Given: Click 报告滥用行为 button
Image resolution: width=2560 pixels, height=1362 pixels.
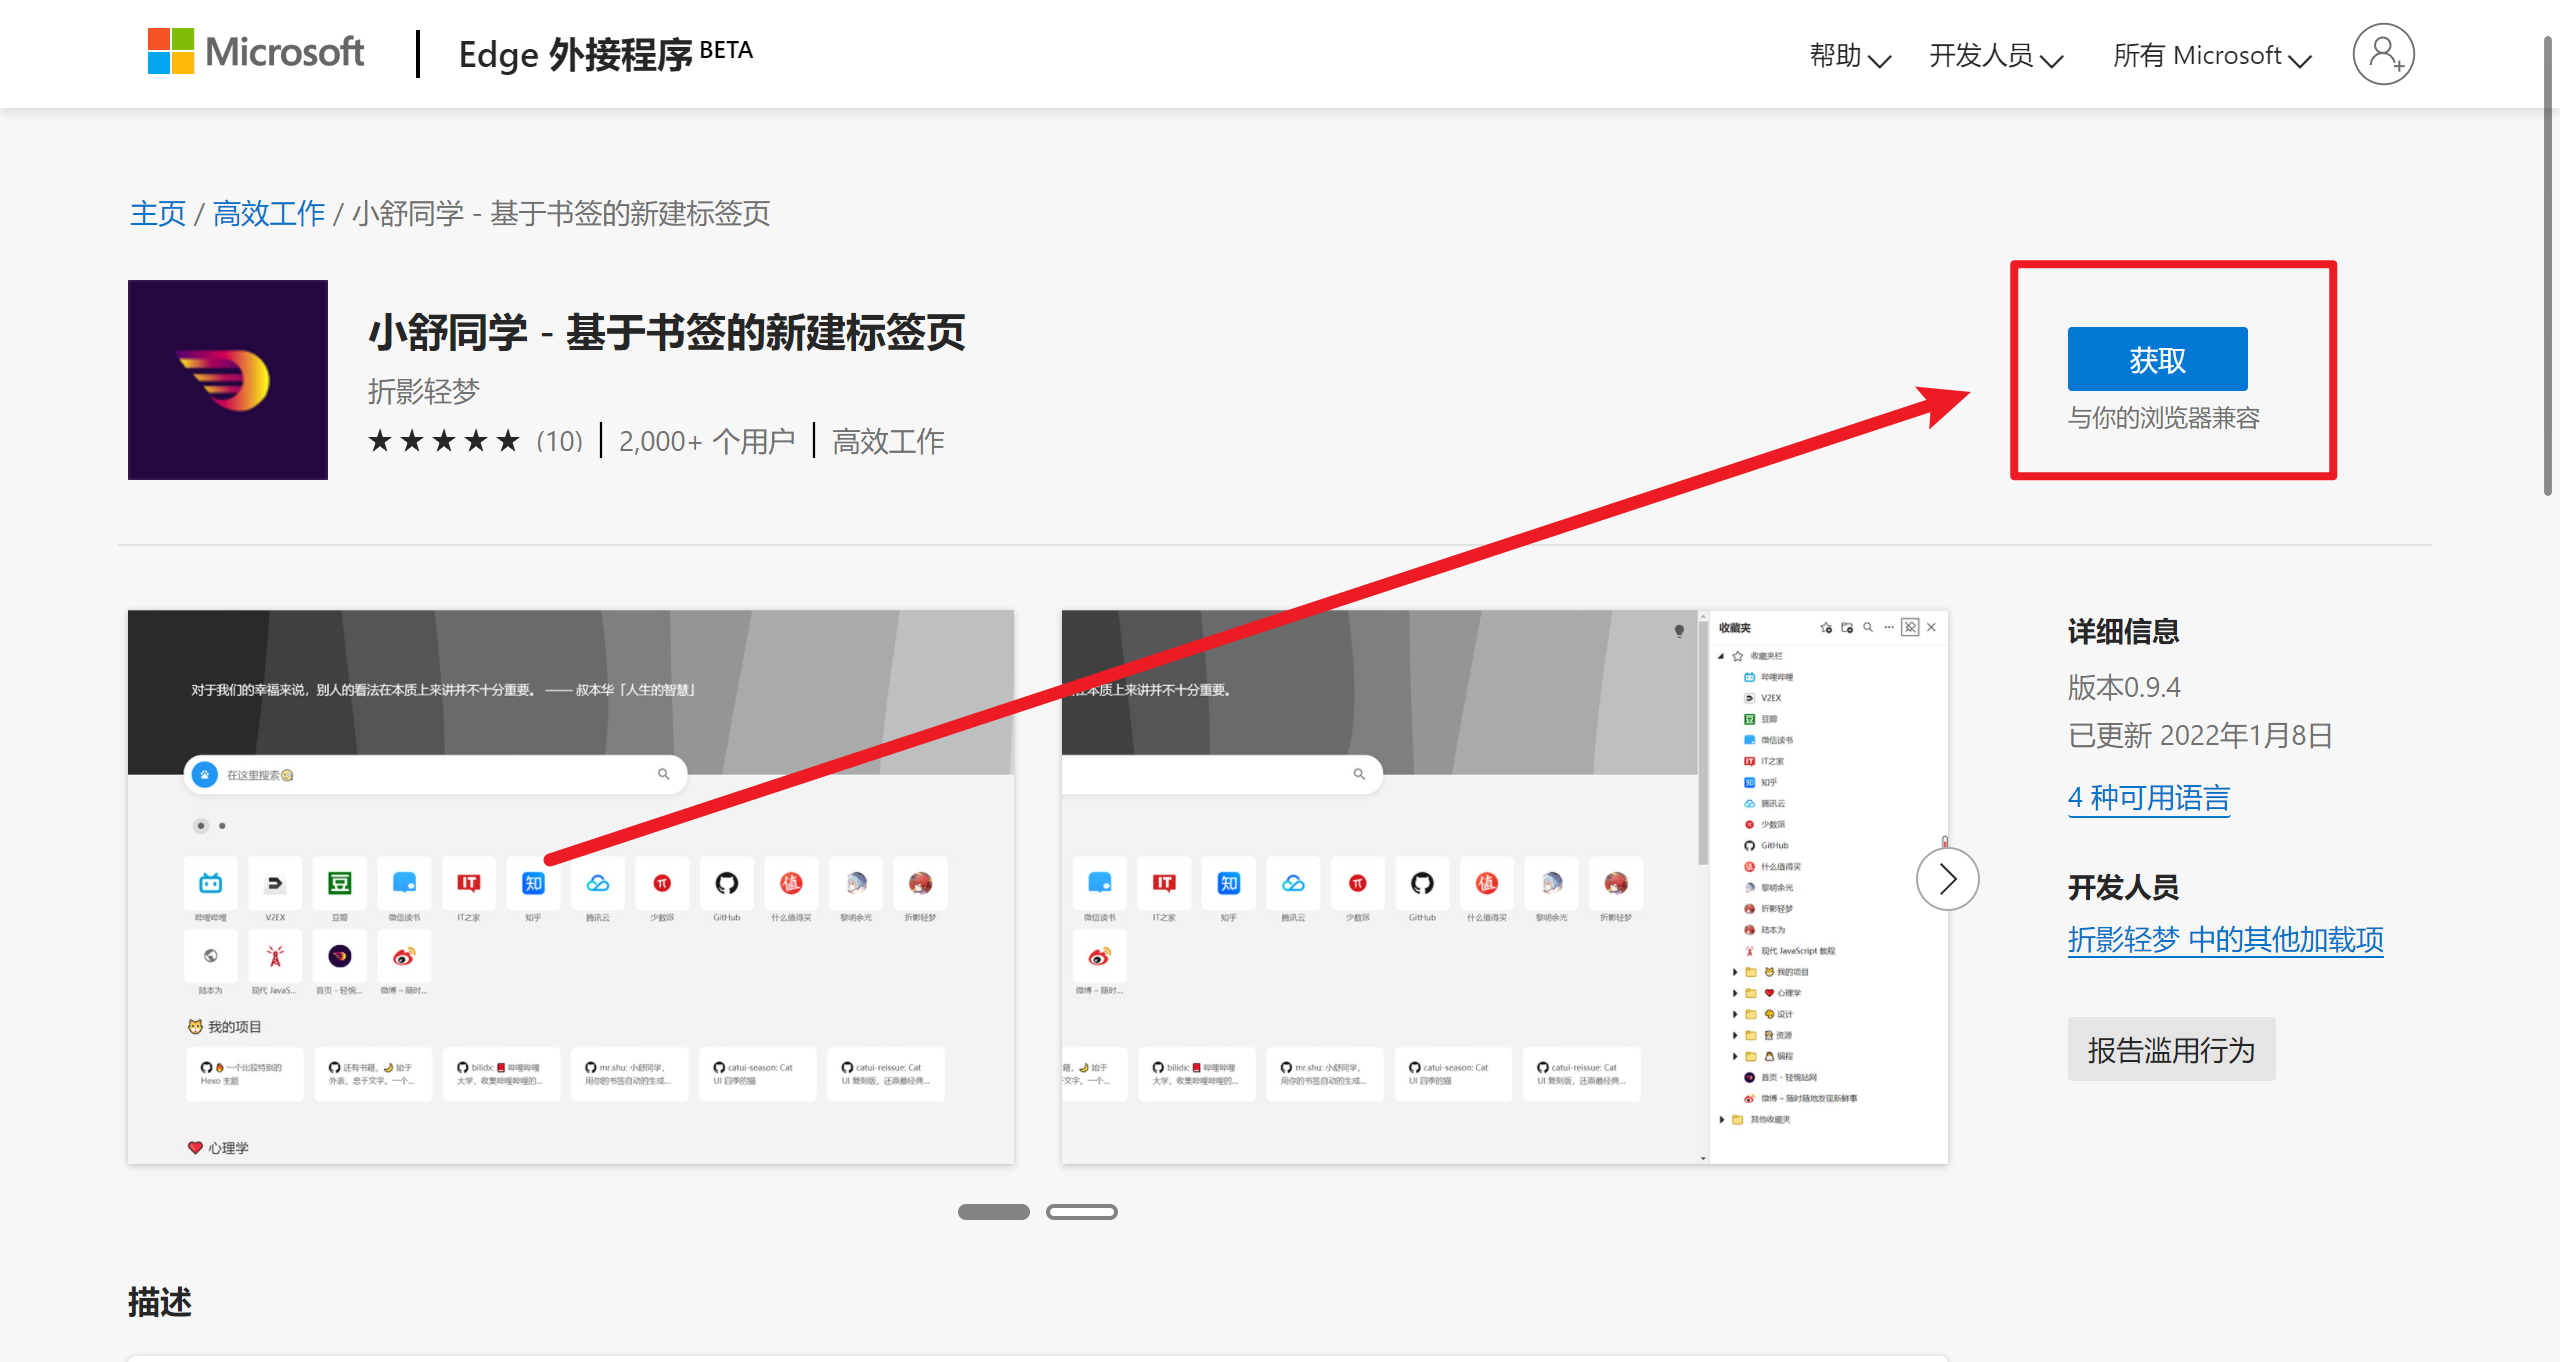Looking at the screenshot, I should click(2171, 1049).
